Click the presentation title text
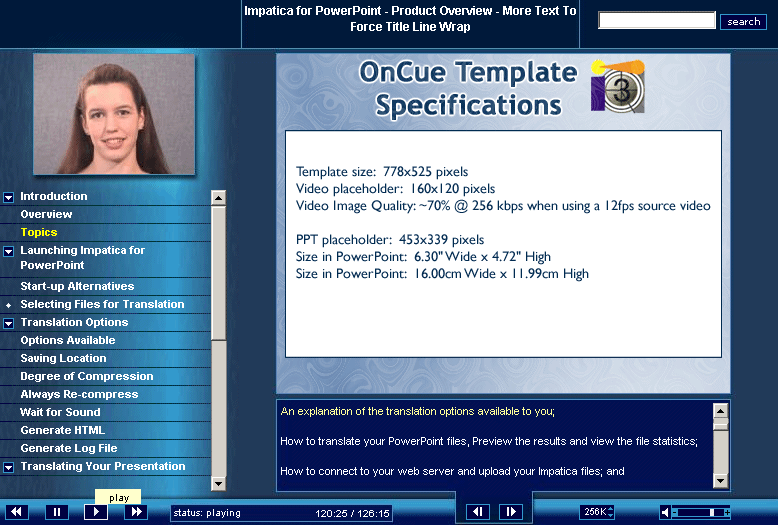 pos(410,19)
